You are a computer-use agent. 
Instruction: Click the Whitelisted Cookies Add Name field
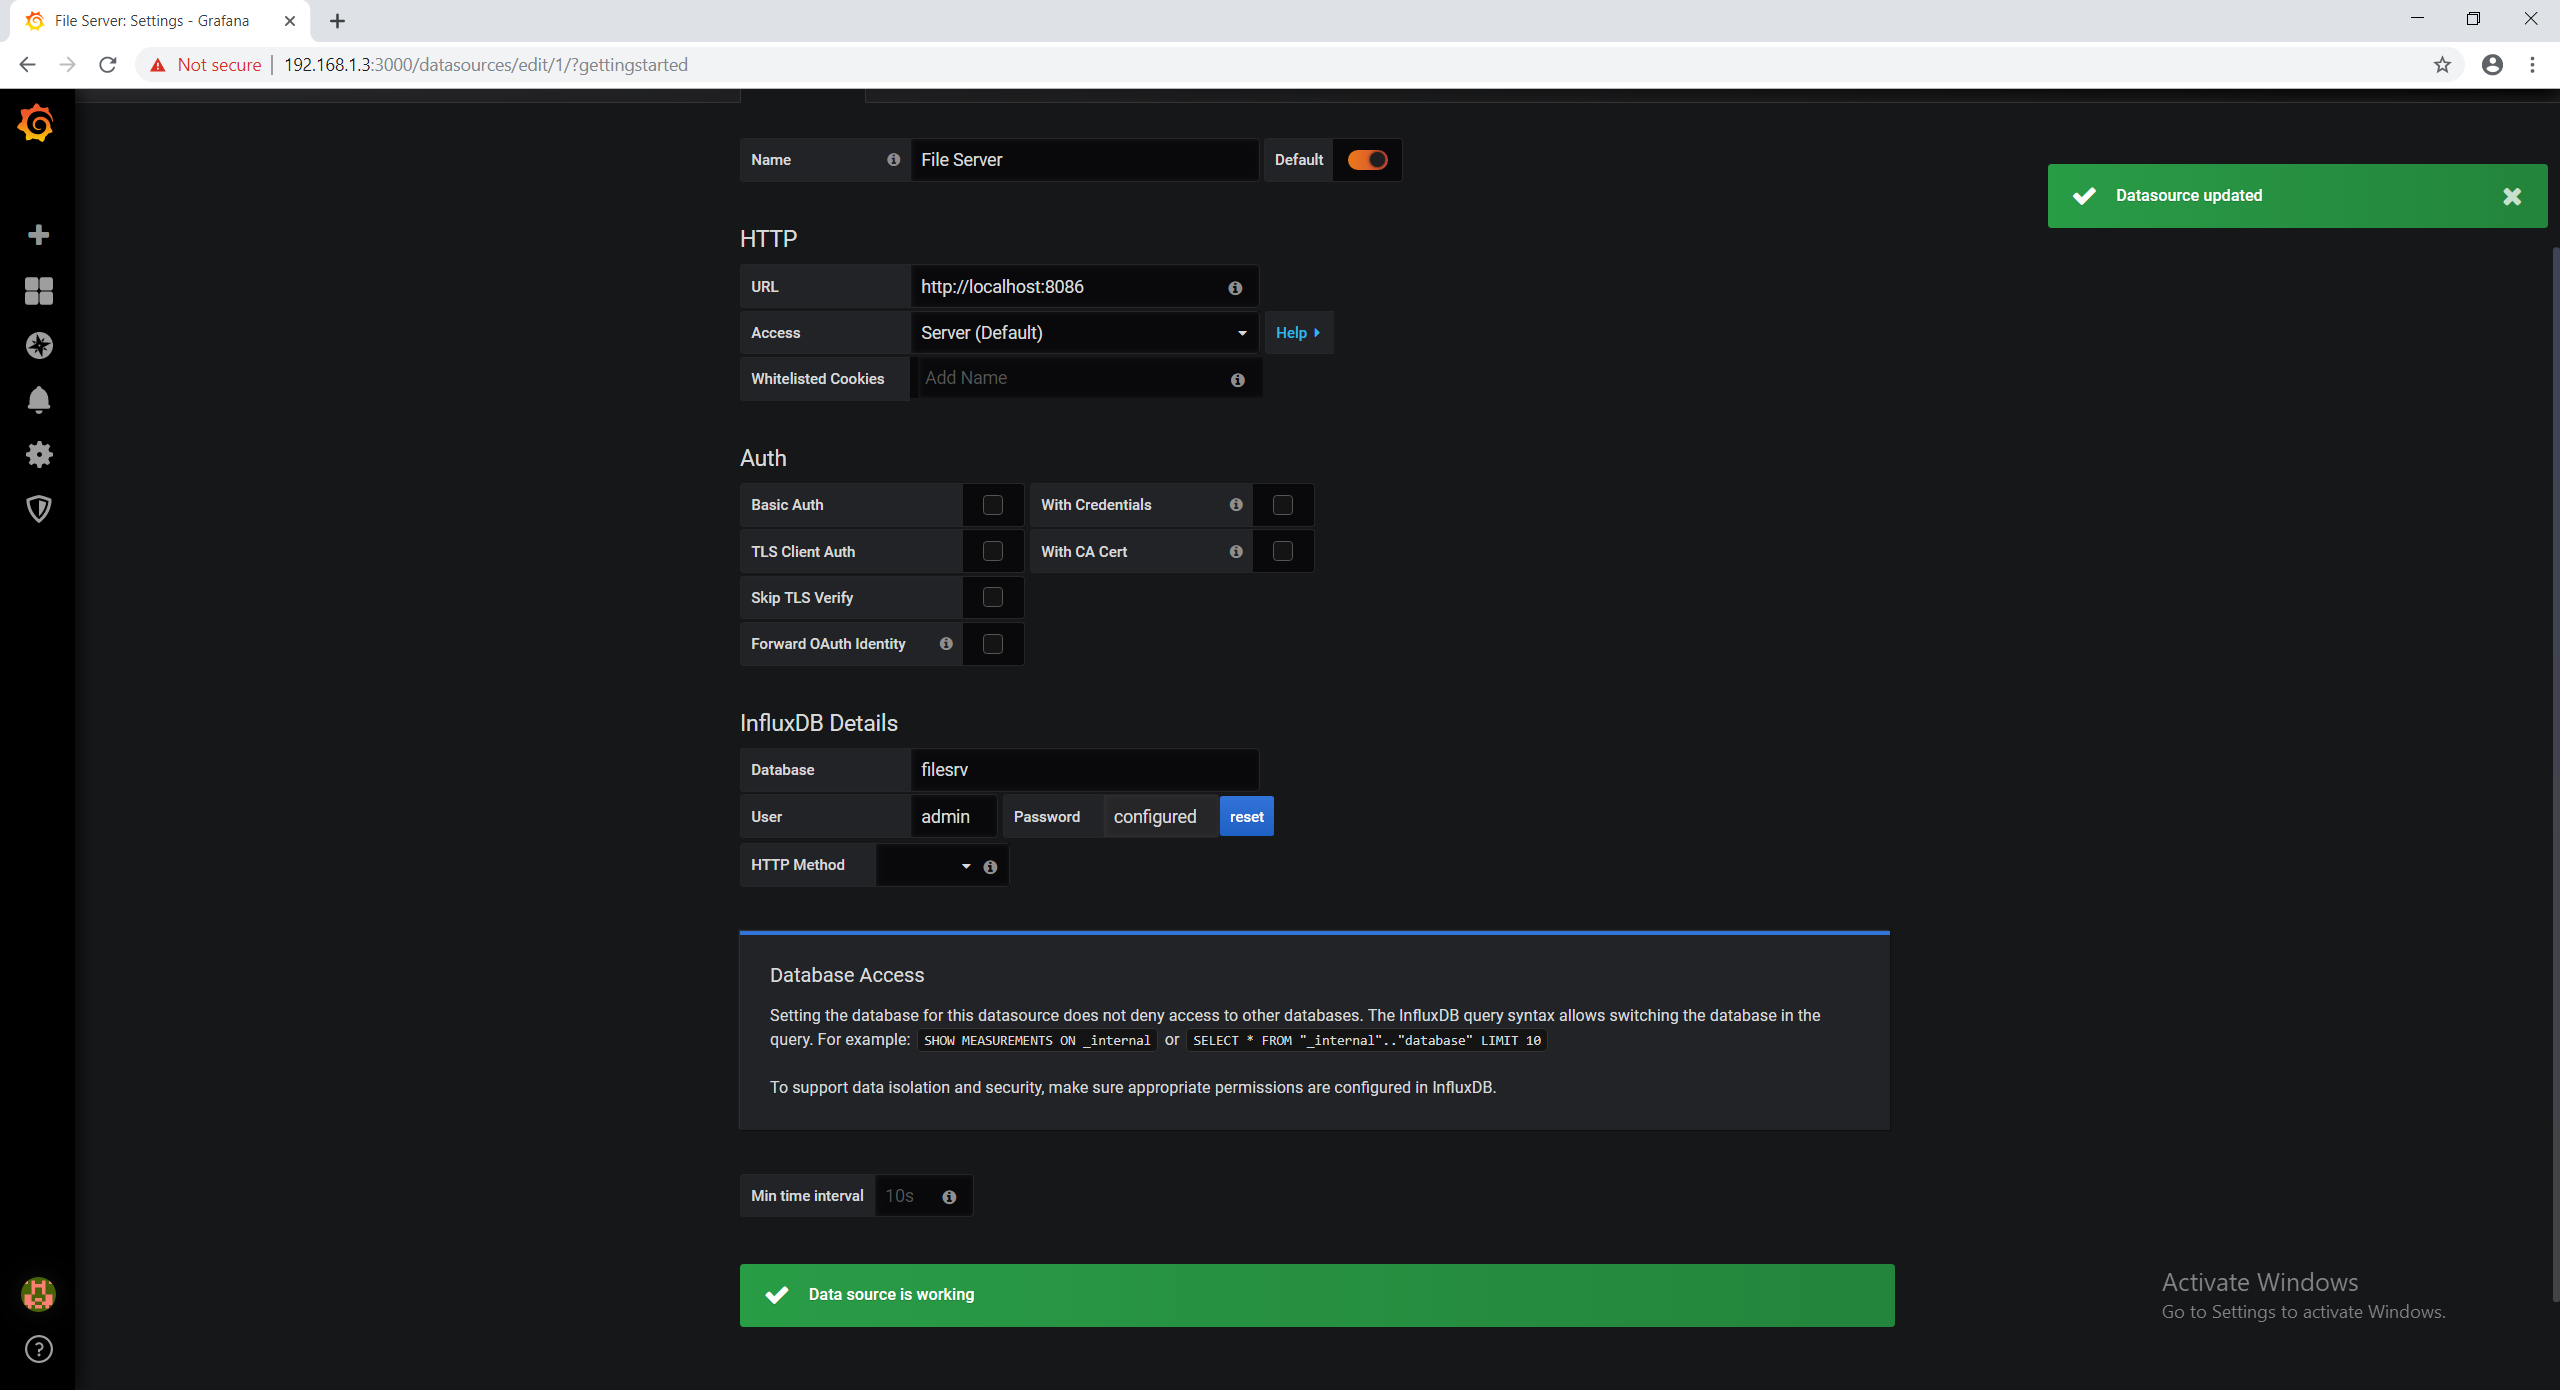1085,378
